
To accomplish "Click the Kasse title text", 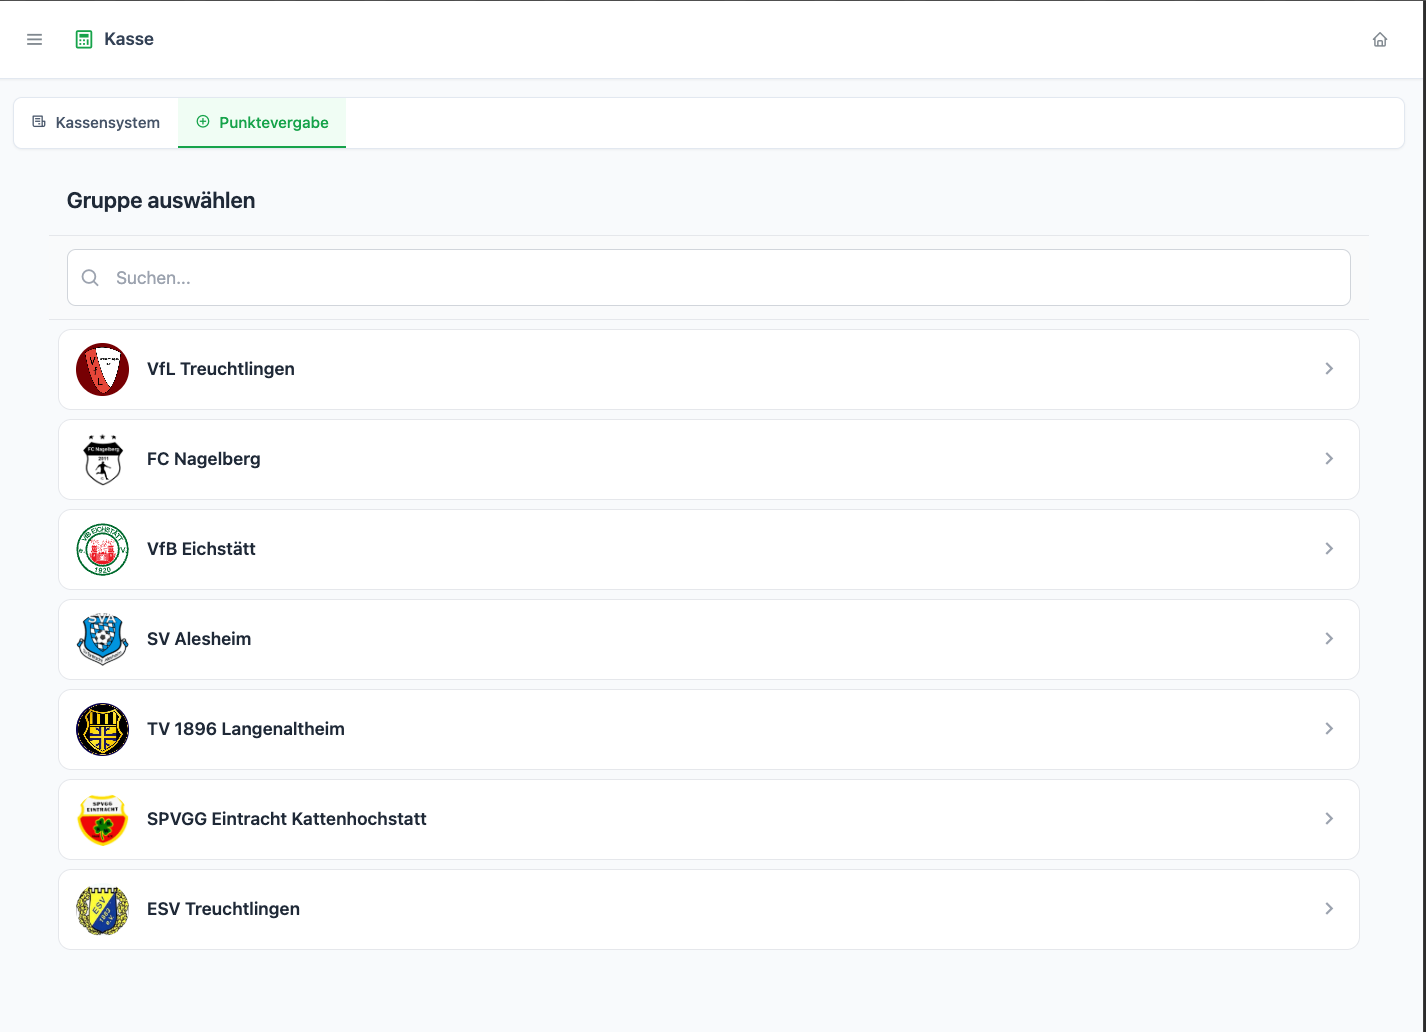I will coord(129,39).
